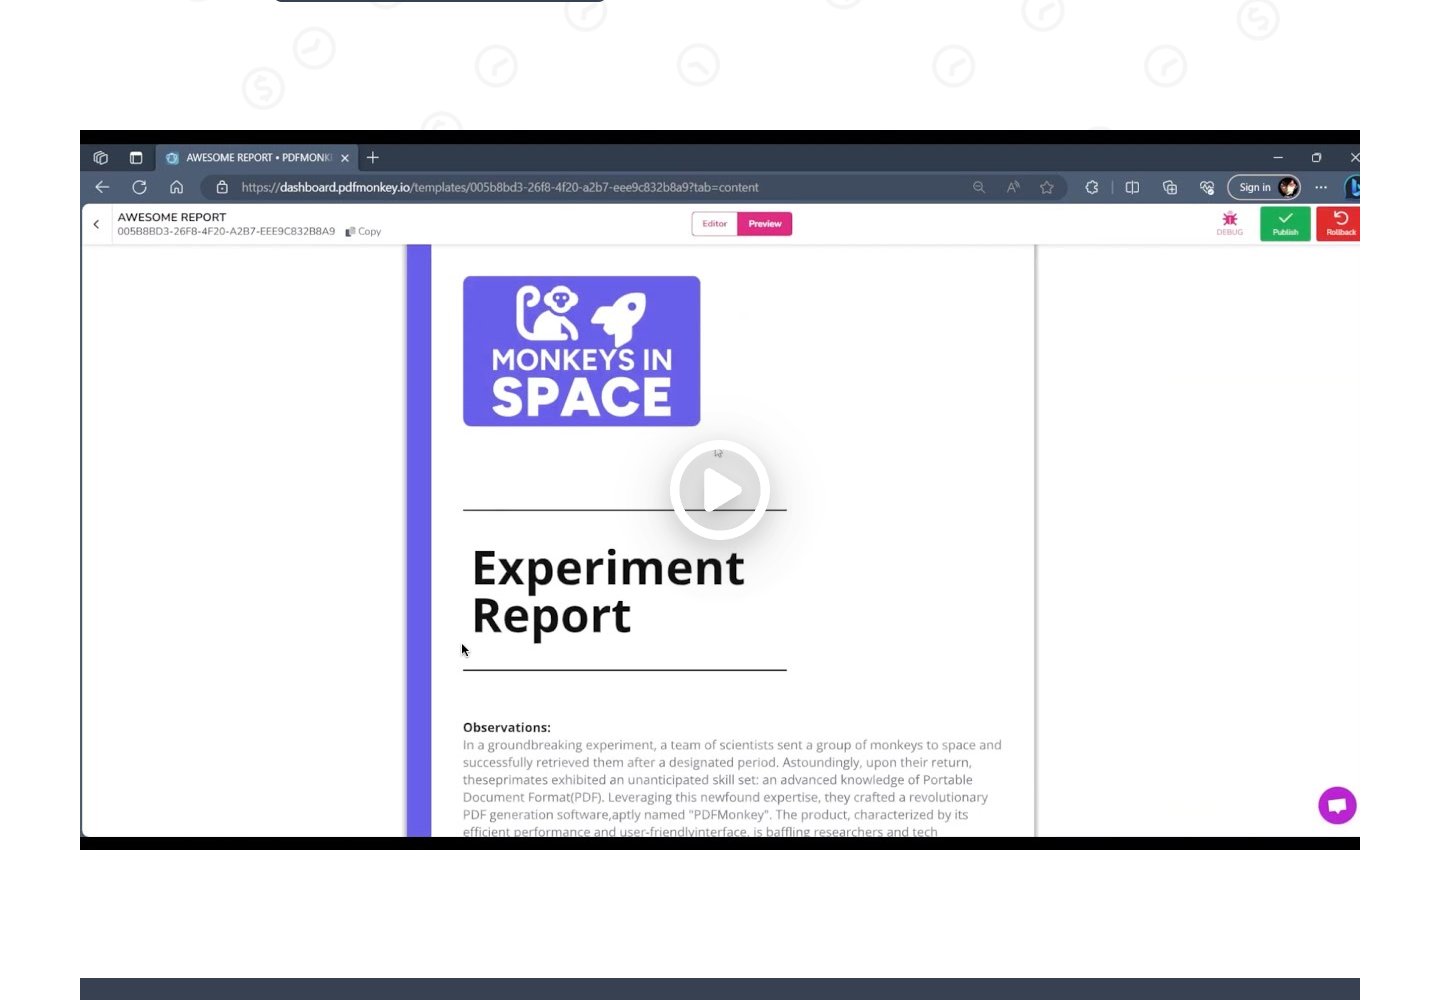Open the browser essentials heart icon
Image resolution: width=1440 pixels, height=1000 pixels.
(x=1207, y=187)
